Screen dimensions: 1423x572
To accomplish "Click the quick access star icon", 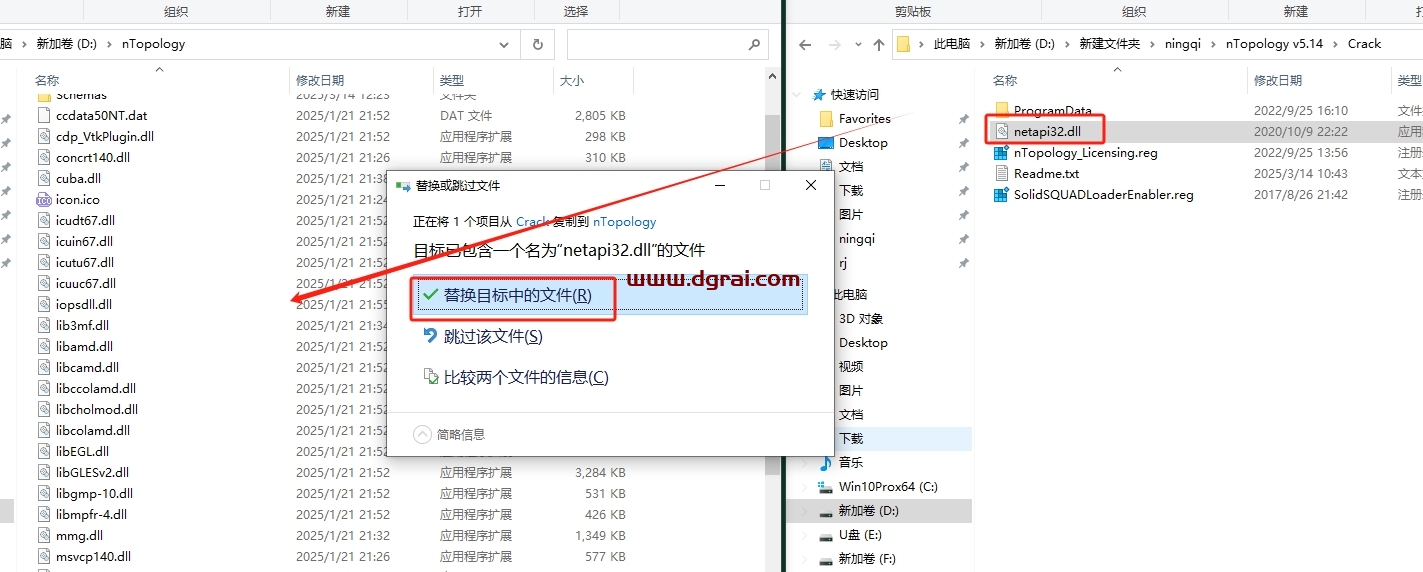I will point(819,94).
